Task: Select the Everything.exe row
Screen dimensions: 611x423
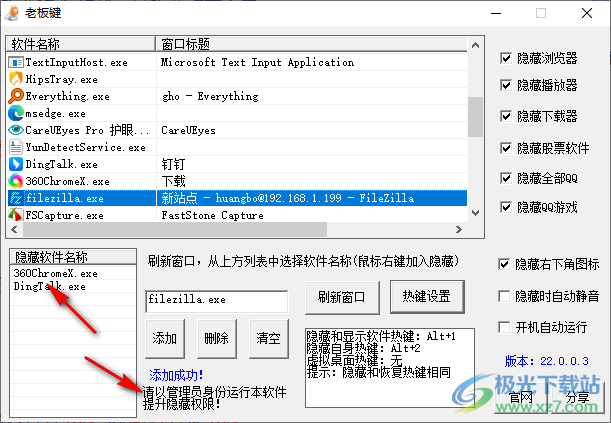Action: [x=237, y=96]
